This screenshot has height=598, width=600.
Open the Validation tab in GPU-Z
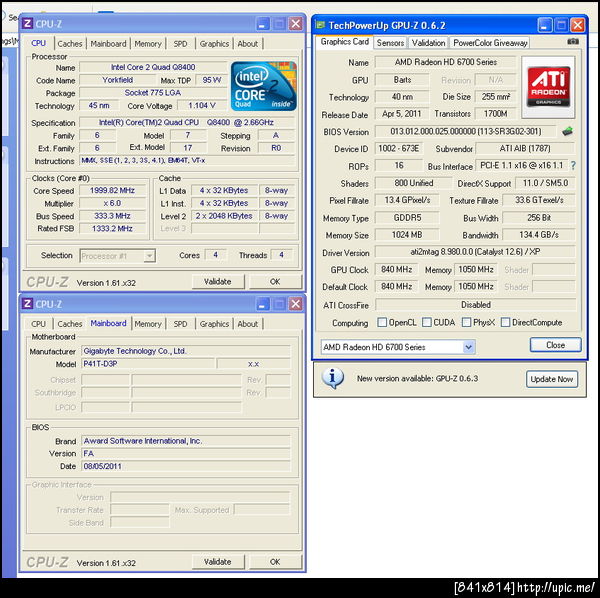point(428,43)
